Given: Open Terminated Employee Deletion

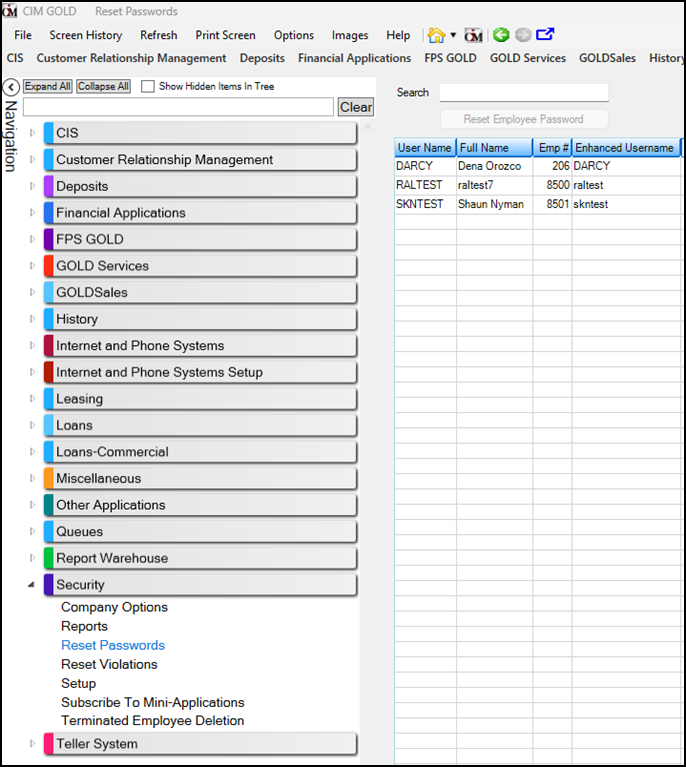Looking at the screenshot, I should point(152,721).
